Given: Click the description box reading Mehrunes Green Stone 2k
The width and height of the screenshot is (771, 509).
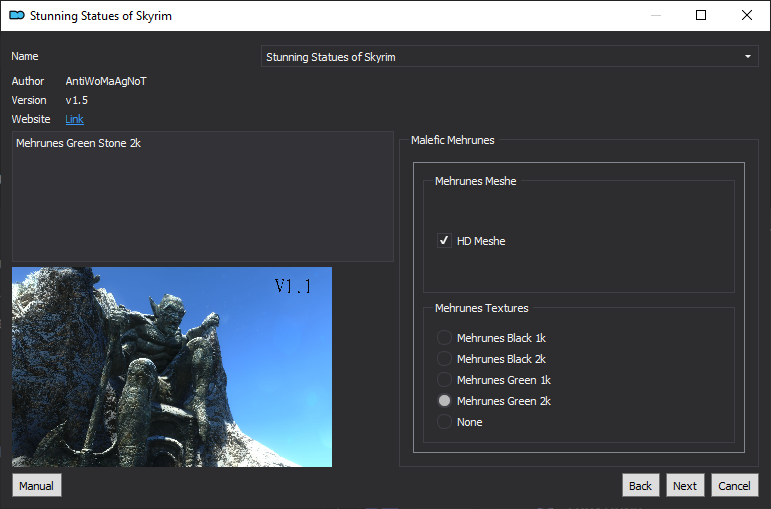Looking at the screenshot, I should coord(203,196).
